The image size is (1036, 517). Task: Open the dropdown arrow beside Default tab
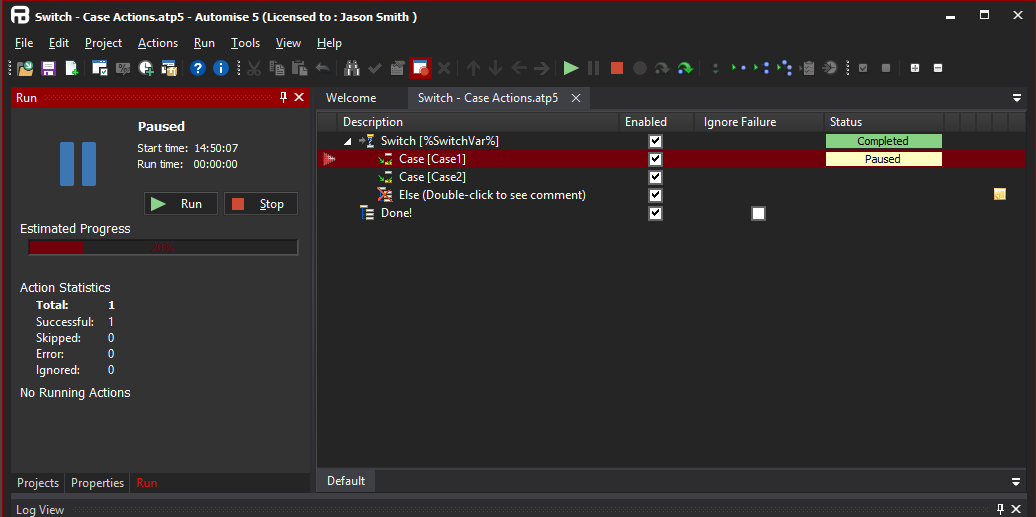pos(1017,481)
